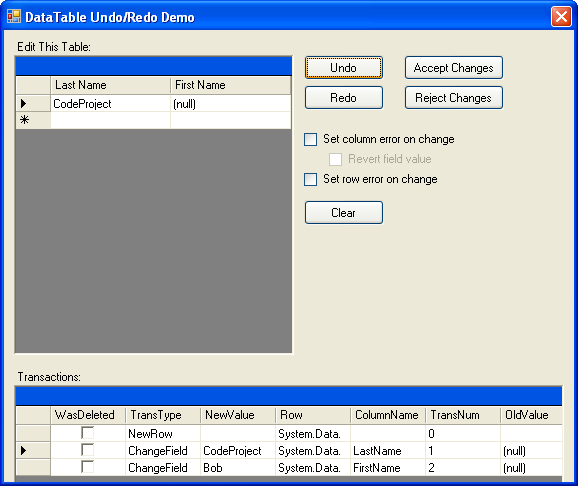Viewport: 578px width, 486px height.
Task: Sort by Last Name column header
Action: 110,85
